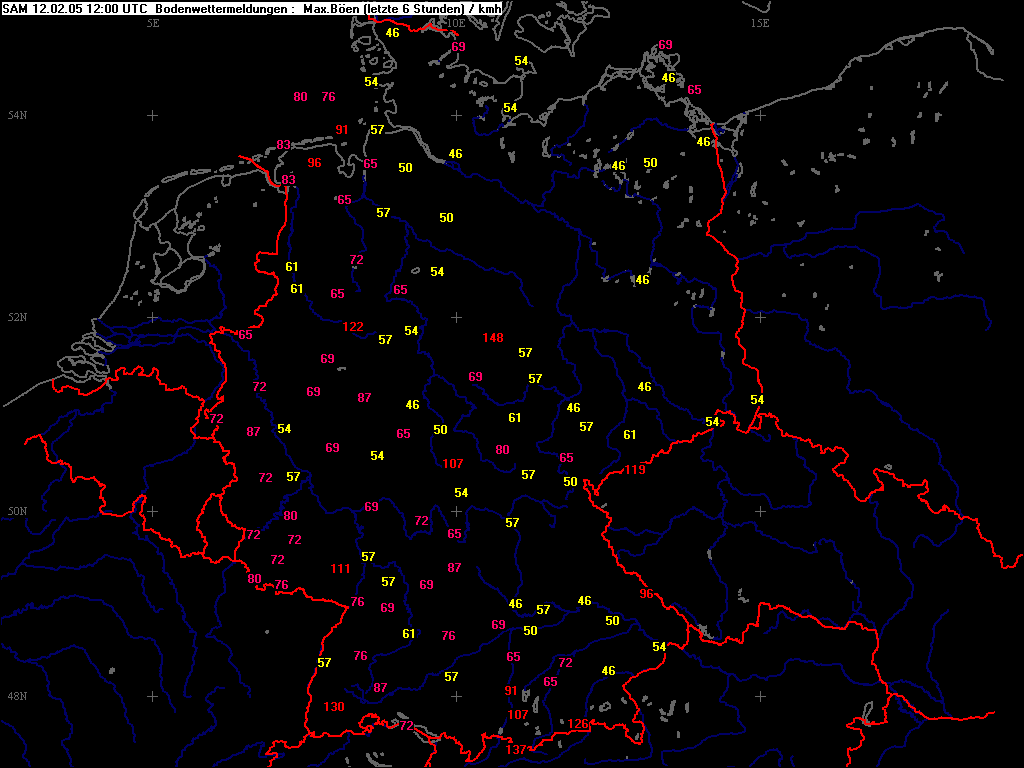Select the 137 gust reading
This screenshot has height=768, width=1024.
(x=516, y=750)
